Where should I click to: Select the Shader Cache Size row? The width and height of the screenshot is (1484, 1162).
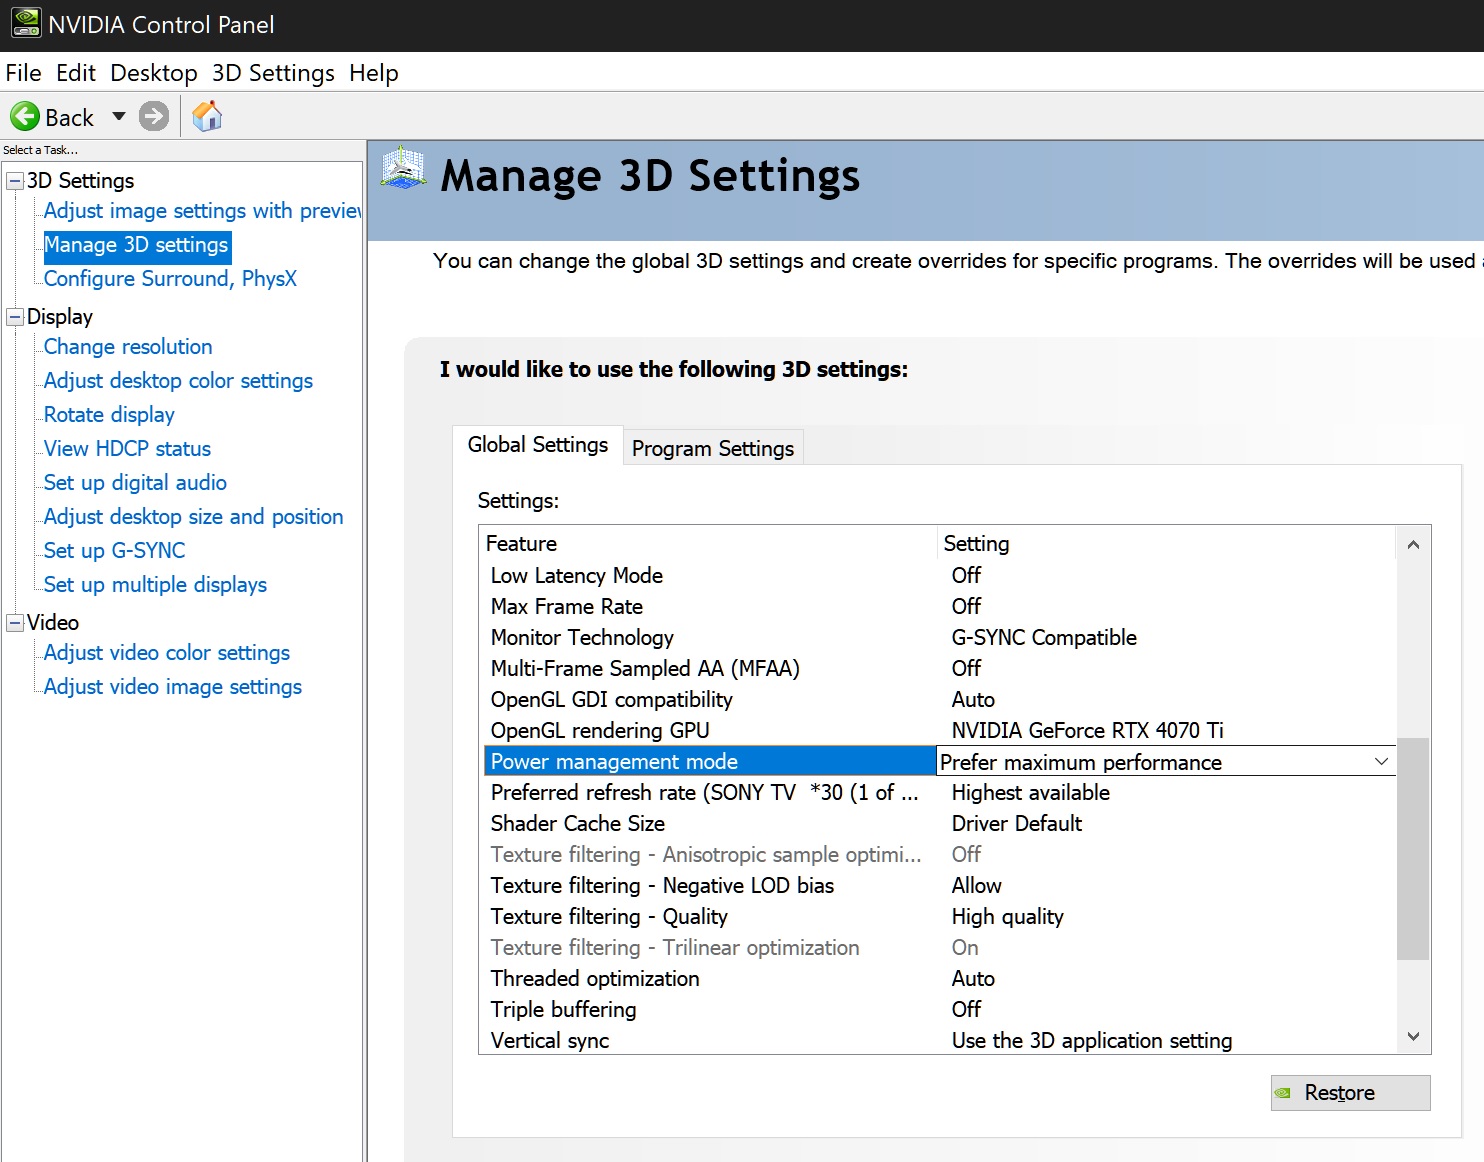click(x=939, y=823)
